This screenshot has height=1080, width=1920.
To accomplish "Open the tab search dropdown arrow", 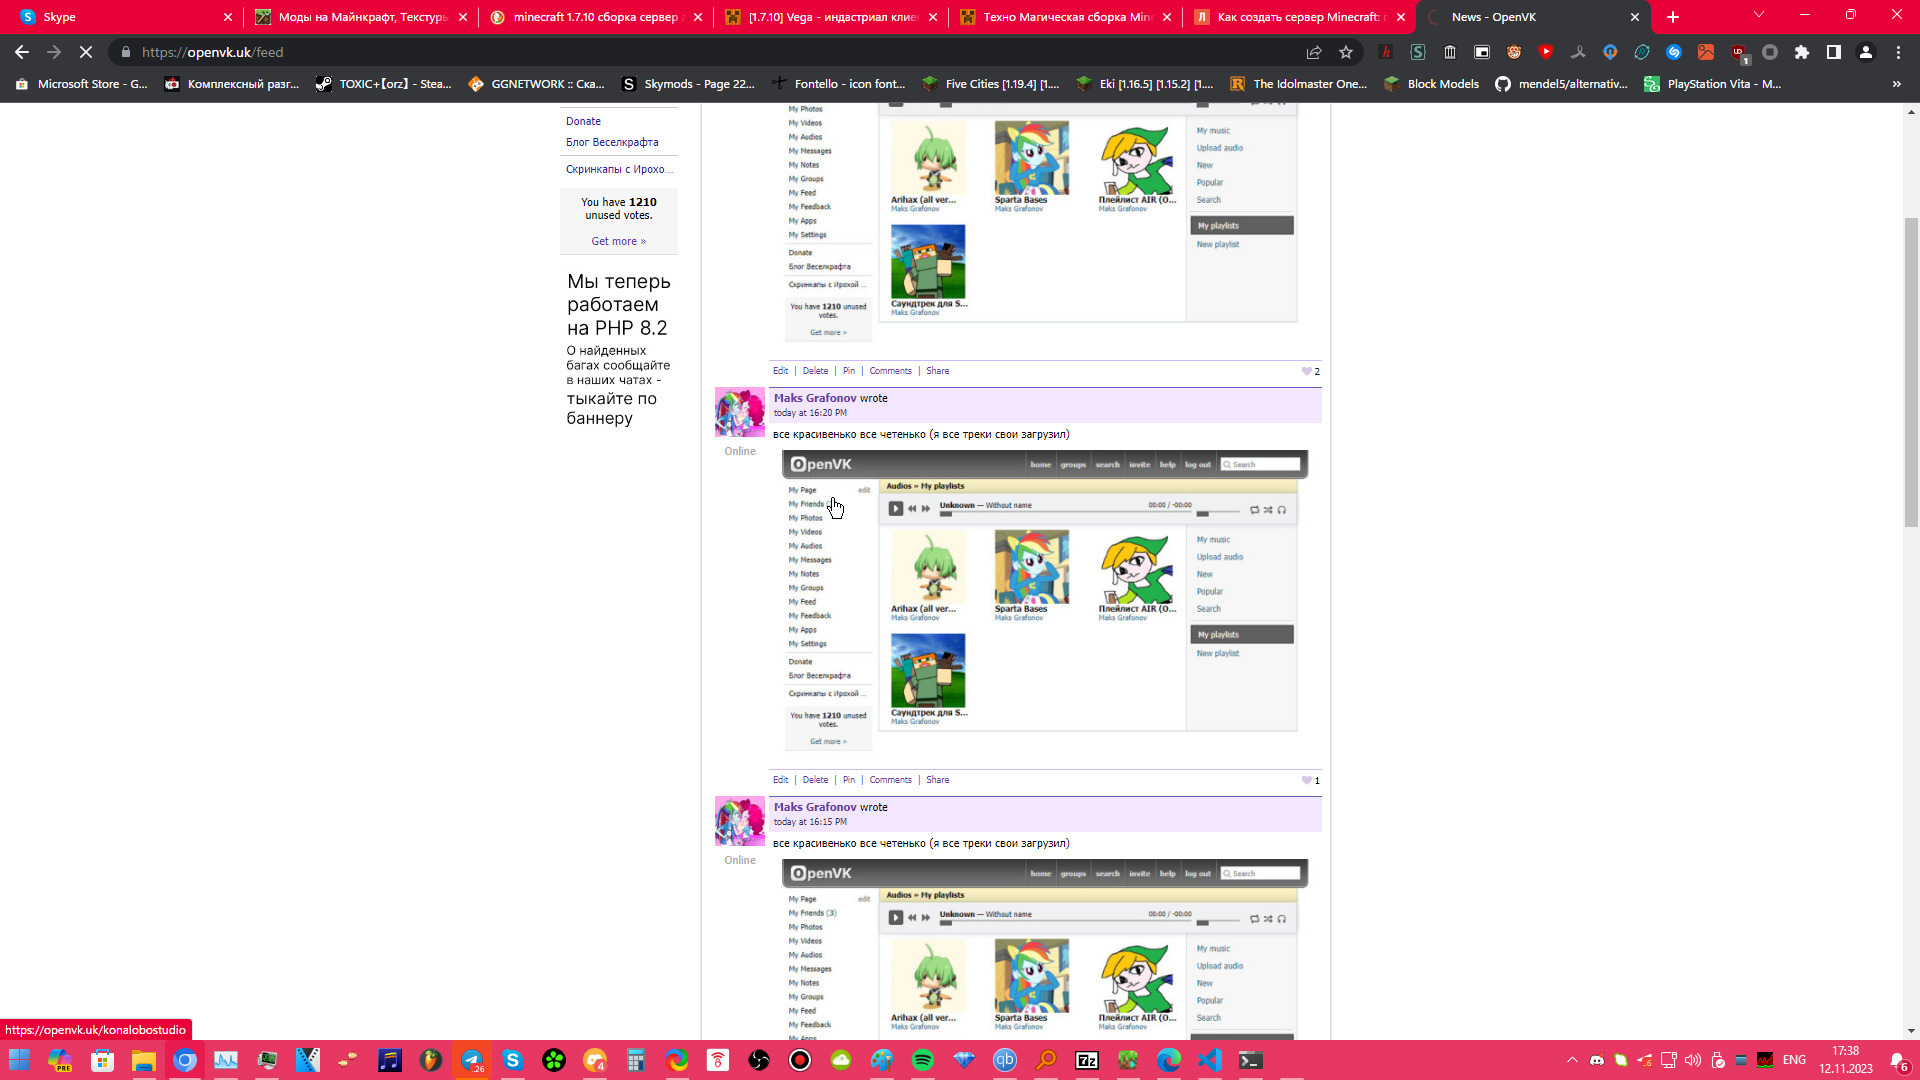I will point(1759,16).
